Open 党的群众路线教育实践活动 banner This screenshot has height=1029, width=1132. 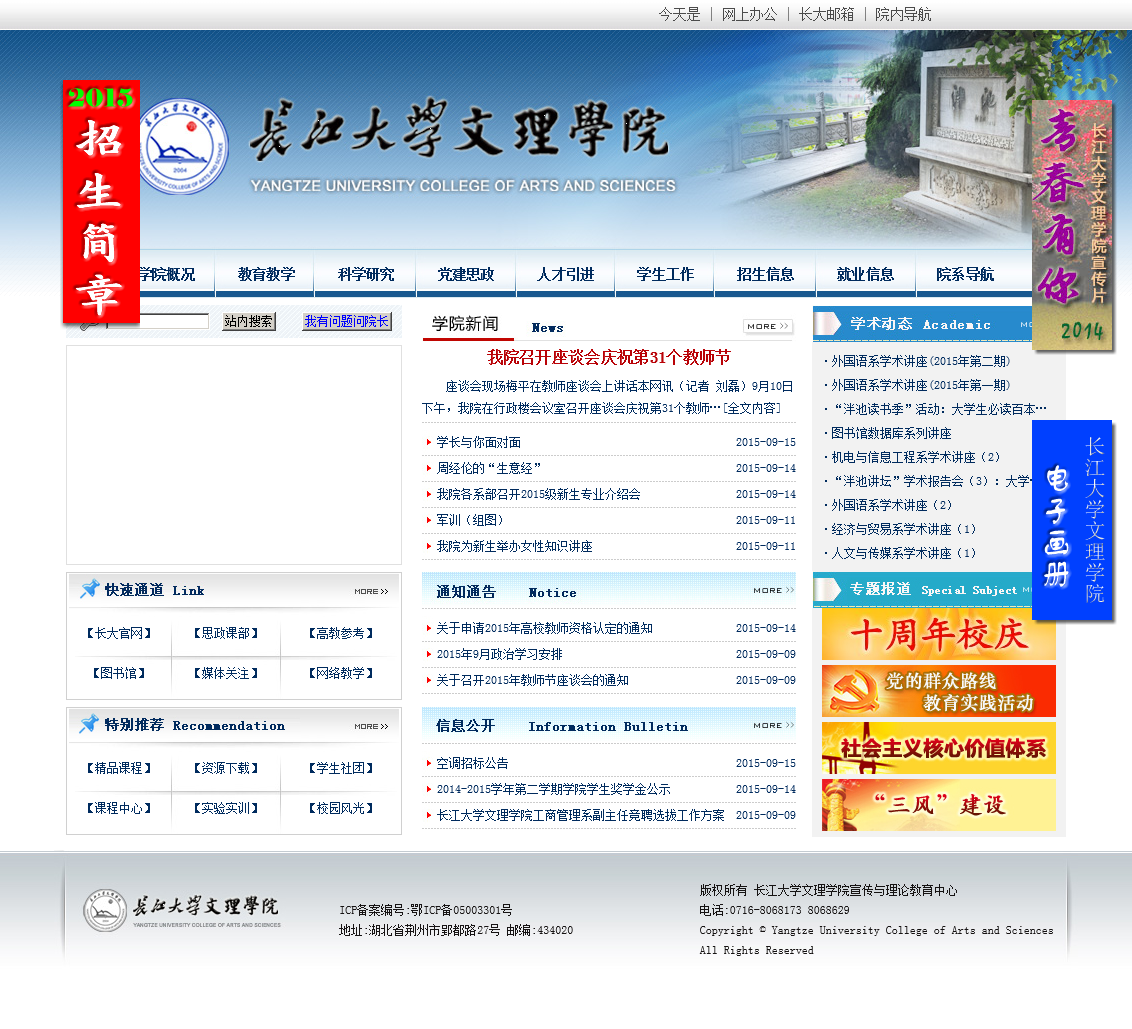click(x=939, y=691)
